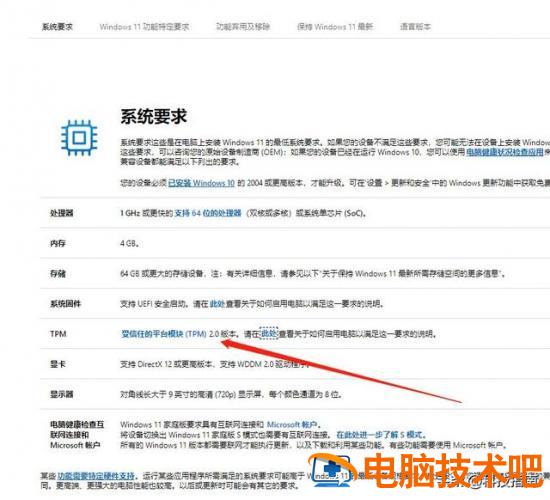Select the 存储 row label
This screenshot has height=500, width=550.
[x=58, y=273]
